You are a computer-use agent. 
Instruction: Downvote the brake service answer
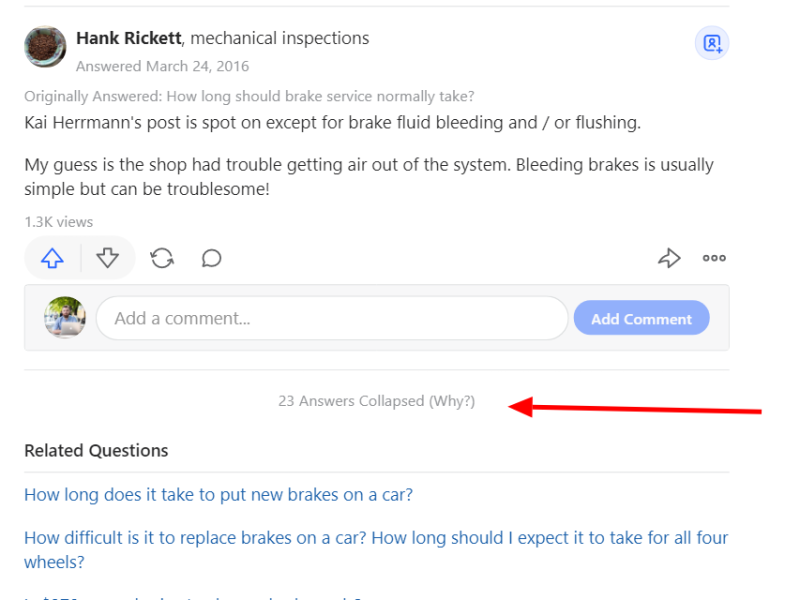[x=108, y=258]
